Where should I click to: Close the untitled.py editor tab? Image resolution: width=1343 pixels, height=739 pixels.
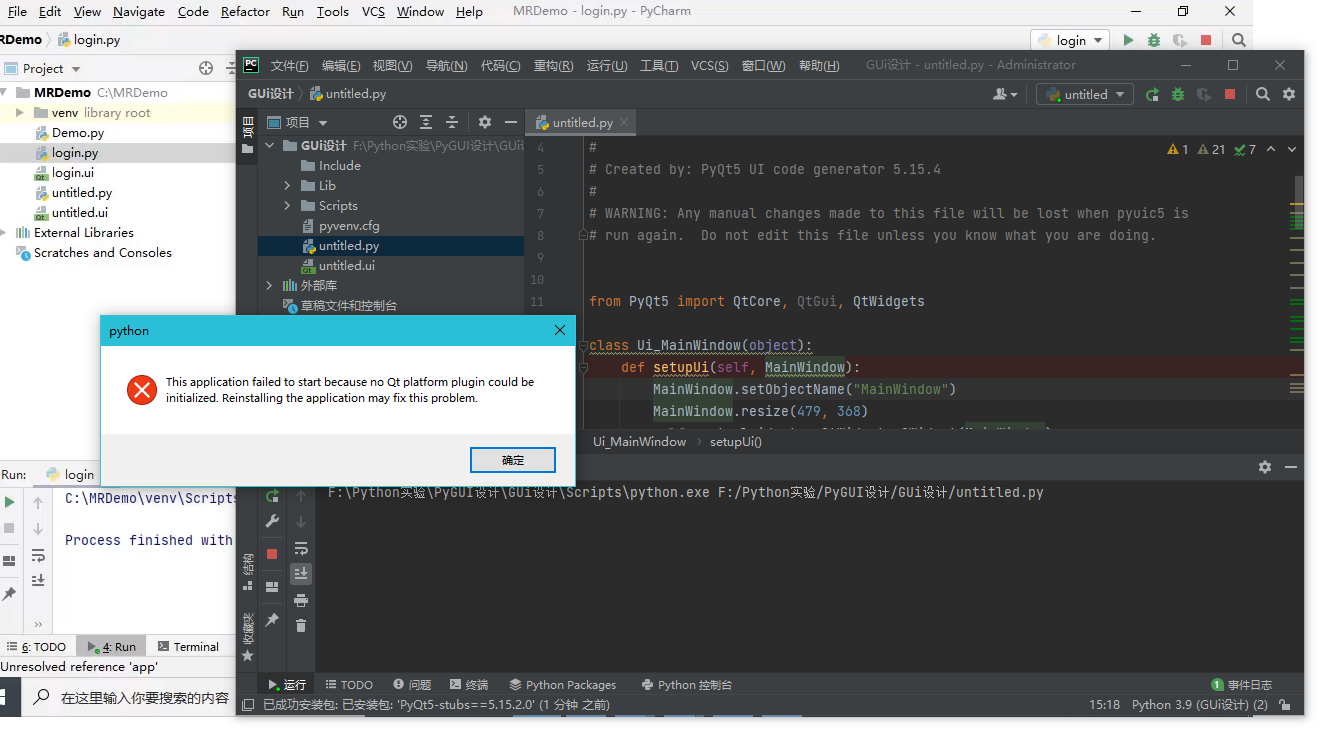[x=626, y=122]
